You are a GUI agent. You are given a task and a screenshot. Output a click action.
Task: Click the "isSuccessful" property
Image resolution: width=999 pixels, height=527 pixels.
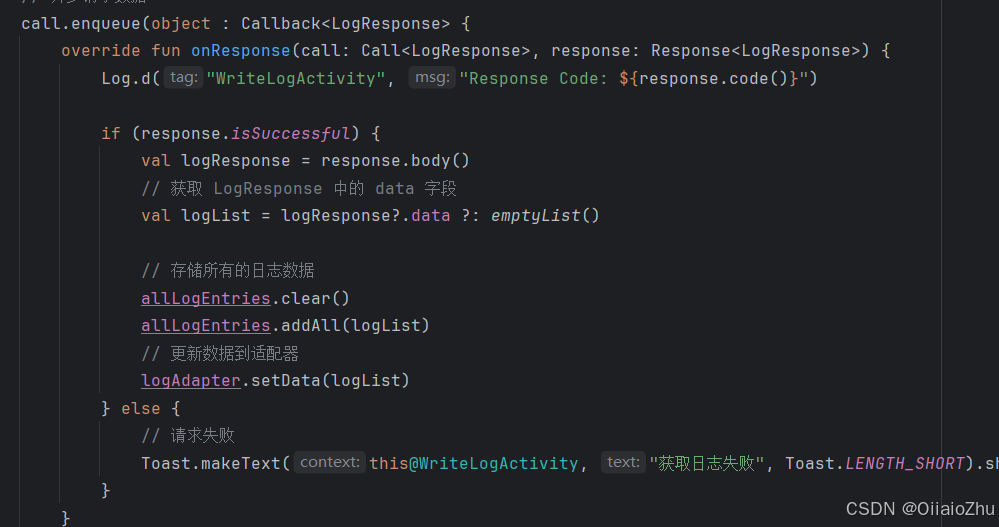click(291, 133)
